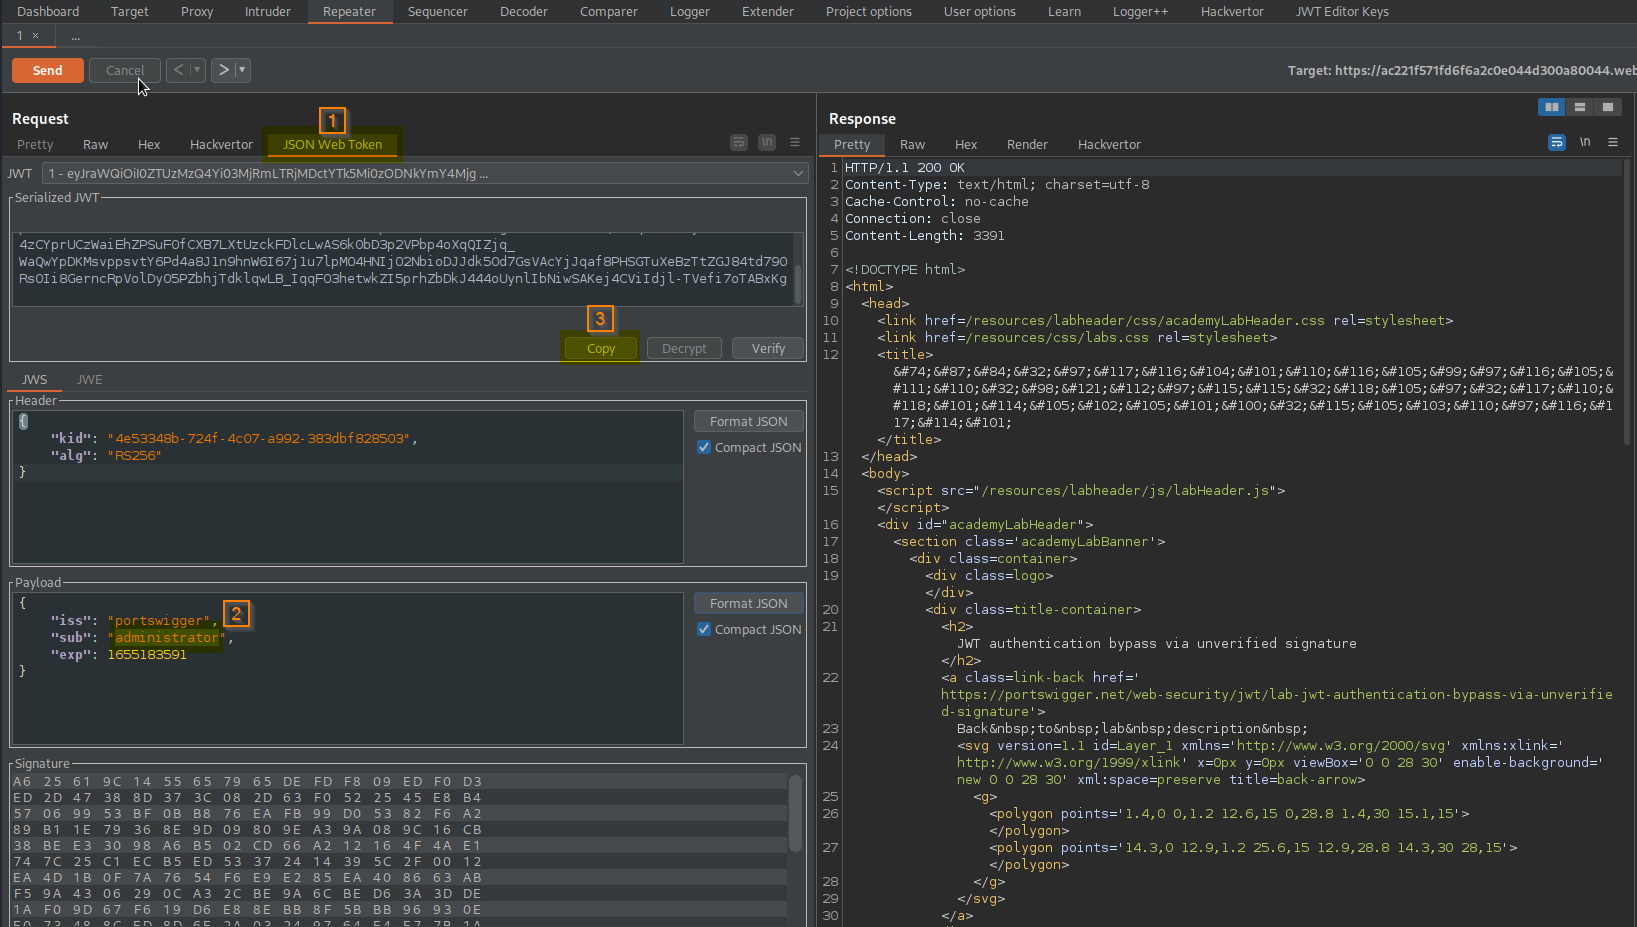Click the Verify button
This screenshot has width=1637, height=927.
point(768,348)
